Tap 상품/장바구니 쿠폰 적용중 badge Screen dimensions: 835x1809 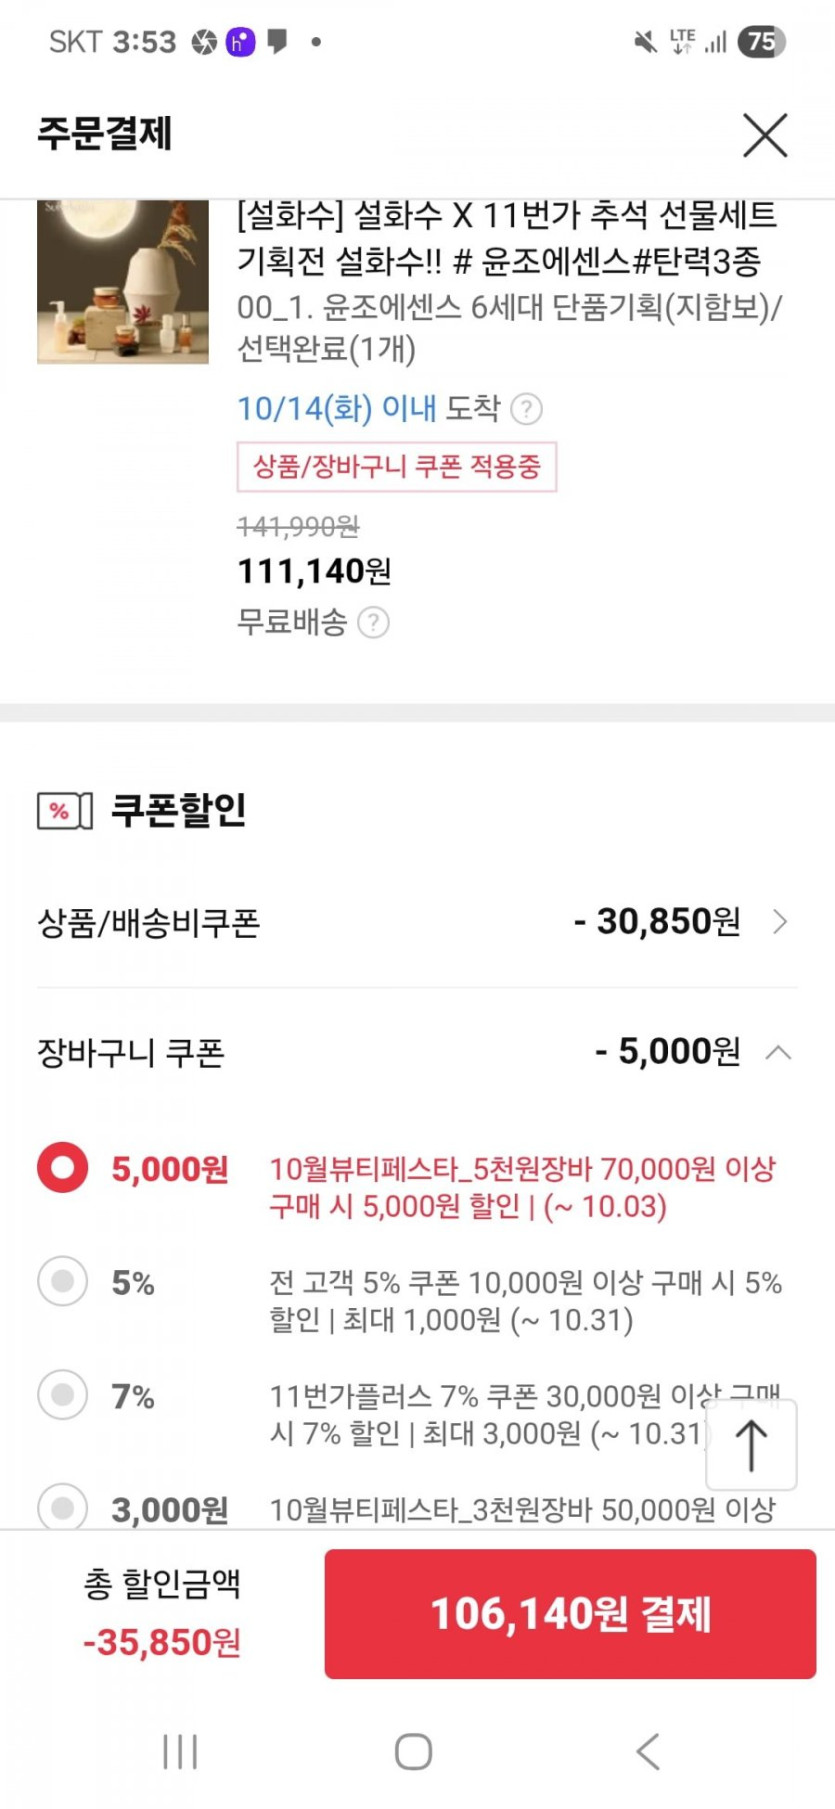397,467
